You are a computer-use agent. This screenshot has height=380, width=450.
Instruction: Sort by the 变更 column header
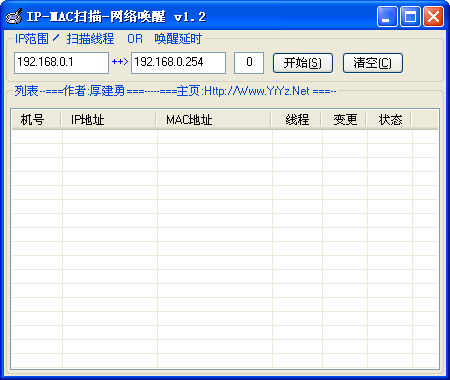pyautogui.click(x=344, y=120)
